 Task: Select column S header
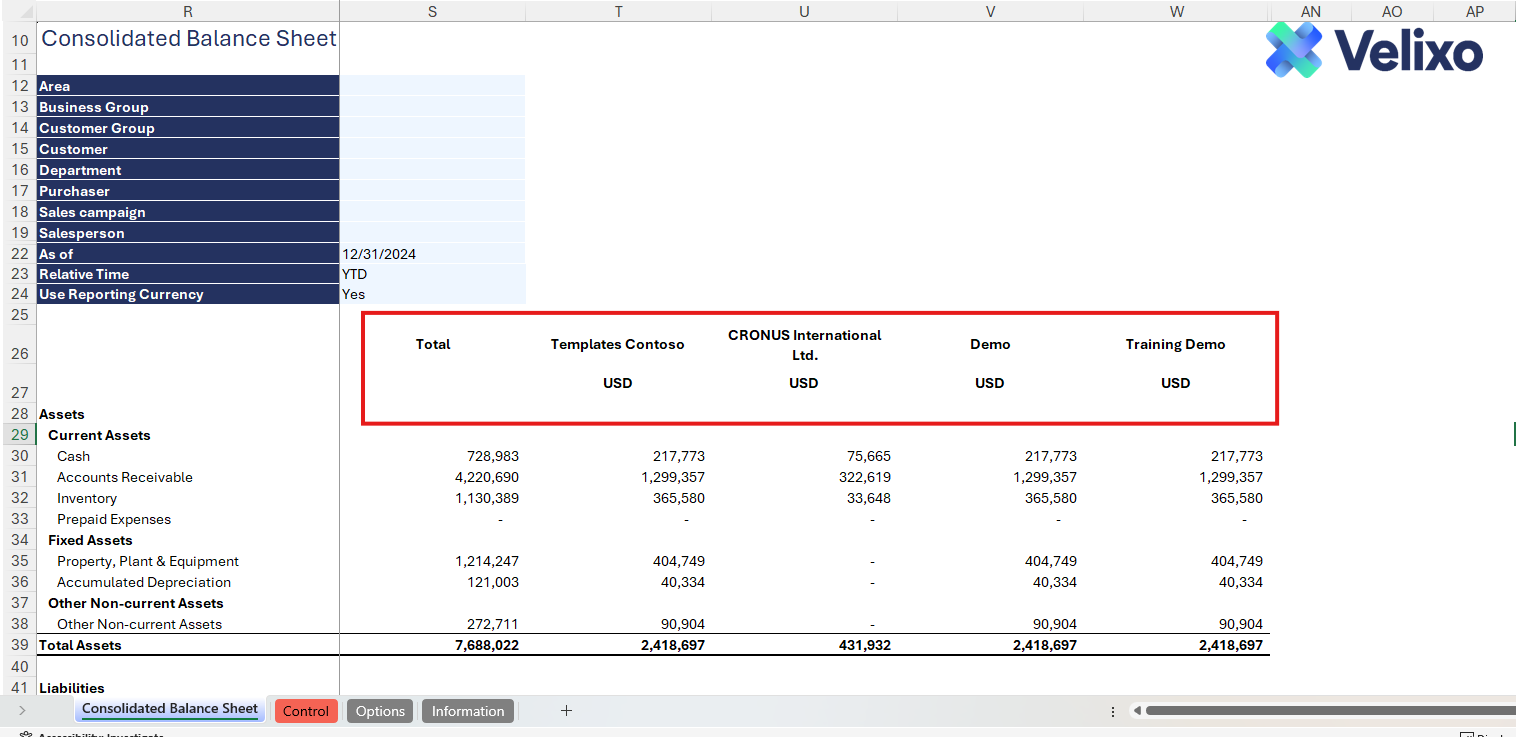(x=432, y=11)
